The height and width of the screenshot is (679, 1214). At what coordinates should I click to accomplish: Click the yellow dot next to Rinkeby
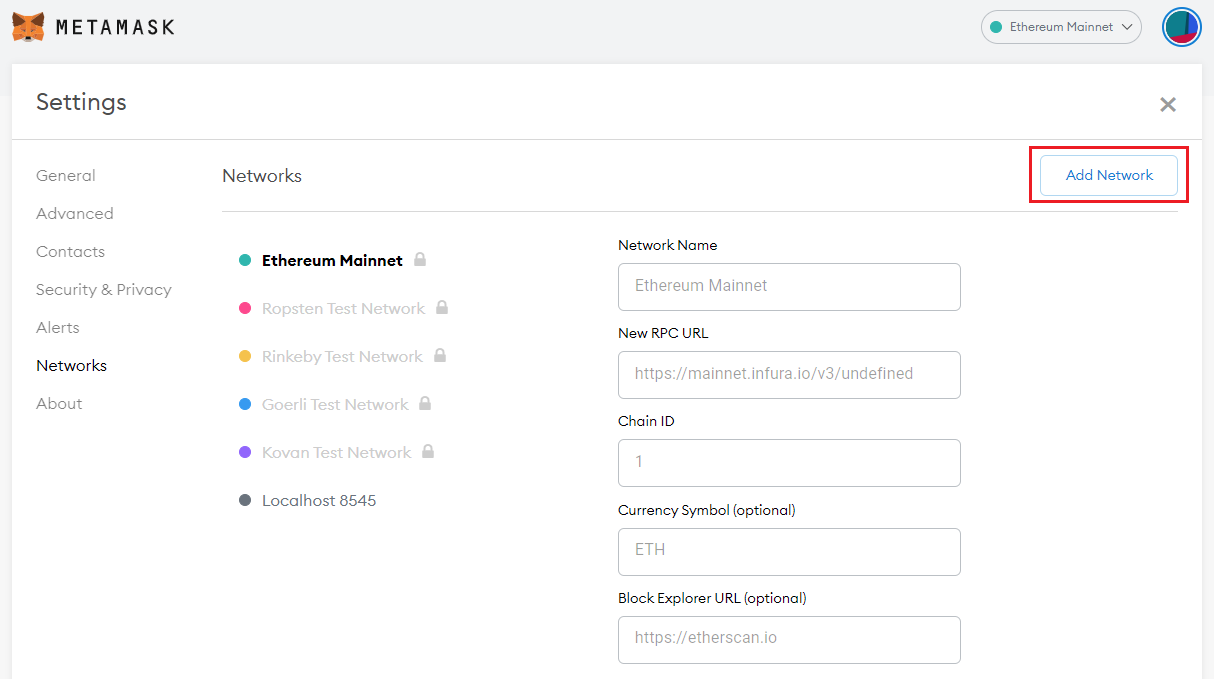coord(245,356)
